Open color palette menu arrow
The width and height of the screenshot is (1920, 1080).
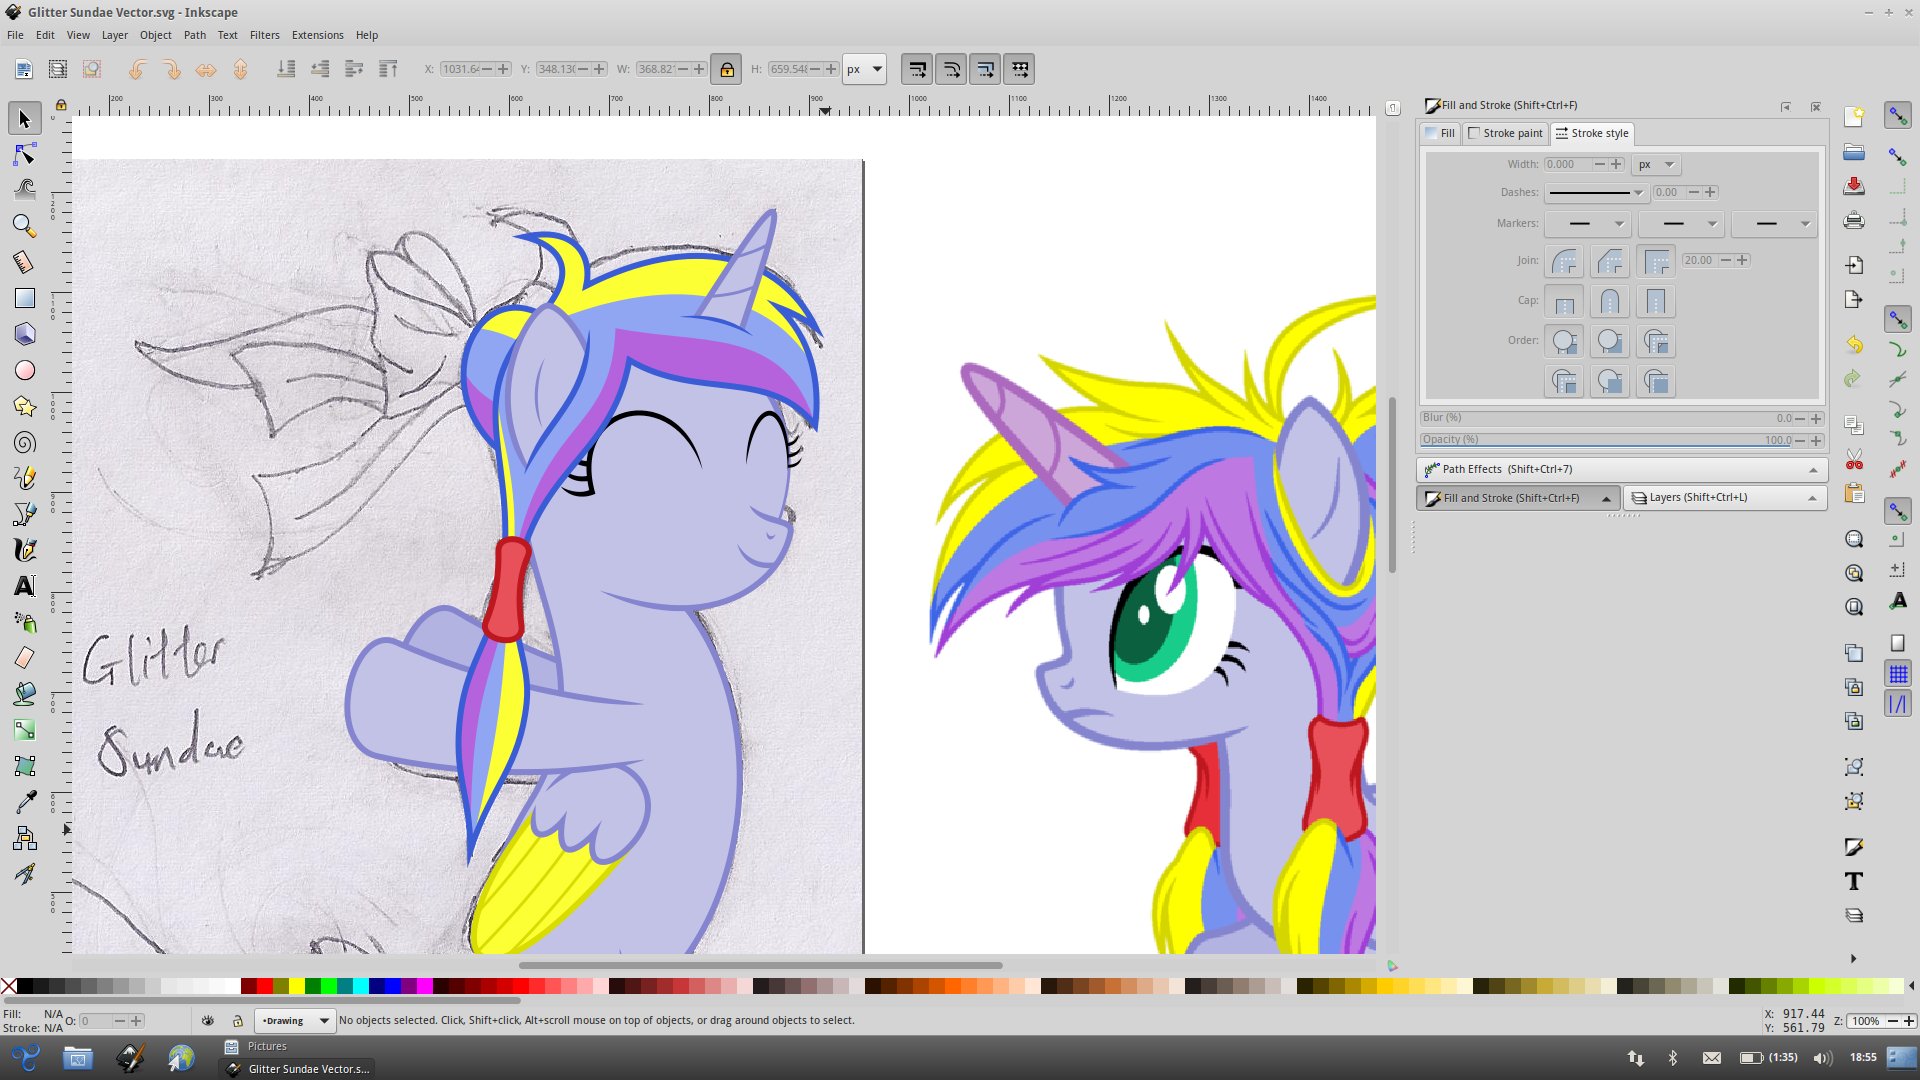click(1911, 986)
